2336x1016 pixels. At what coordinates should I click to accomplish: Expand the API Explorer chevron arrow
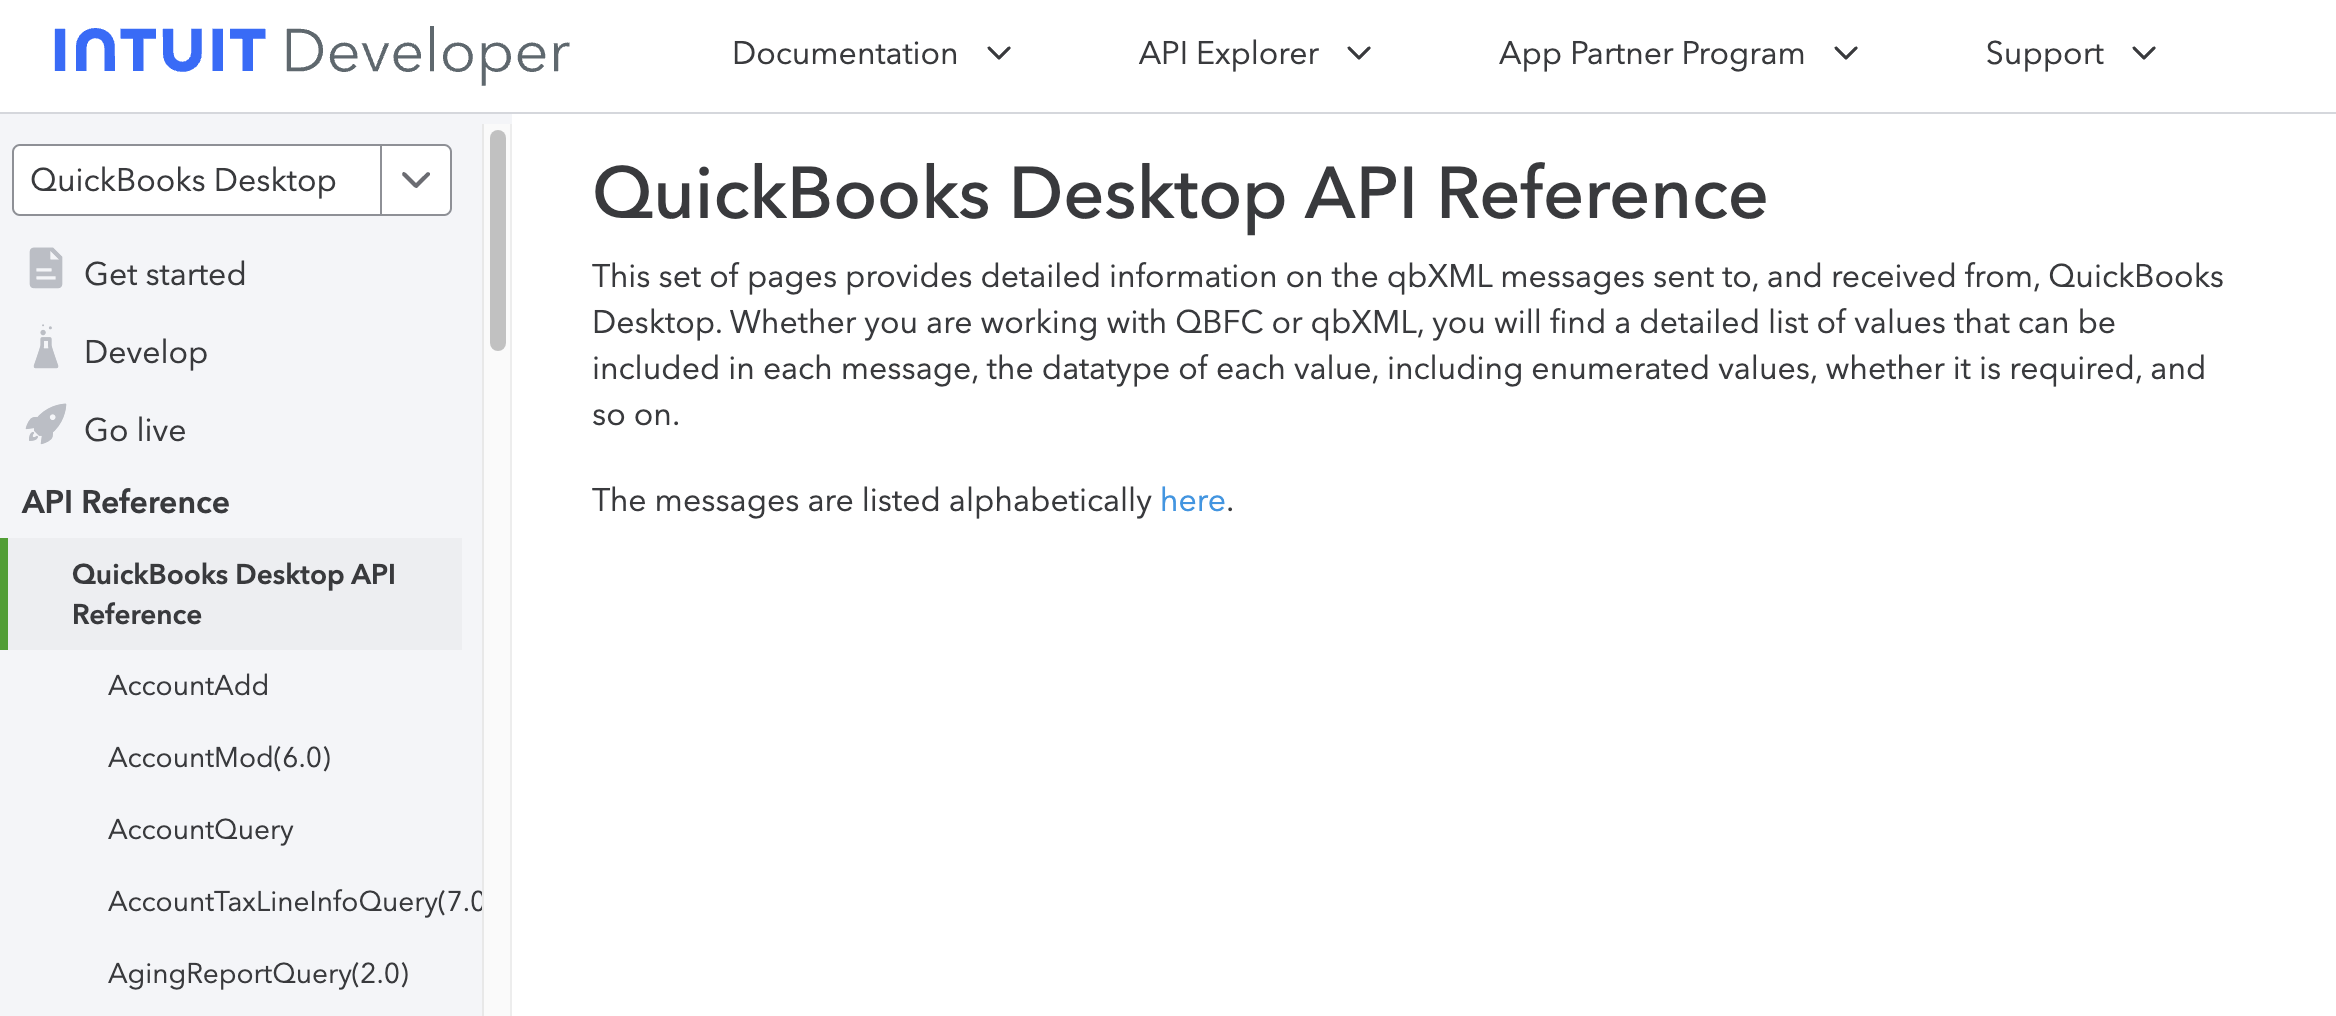(x=1359, y=53)
